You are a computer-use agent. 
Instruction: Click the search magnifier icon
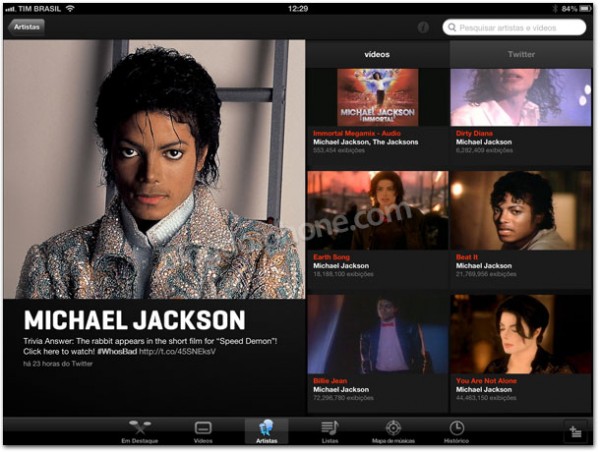(x=452, y=28)
